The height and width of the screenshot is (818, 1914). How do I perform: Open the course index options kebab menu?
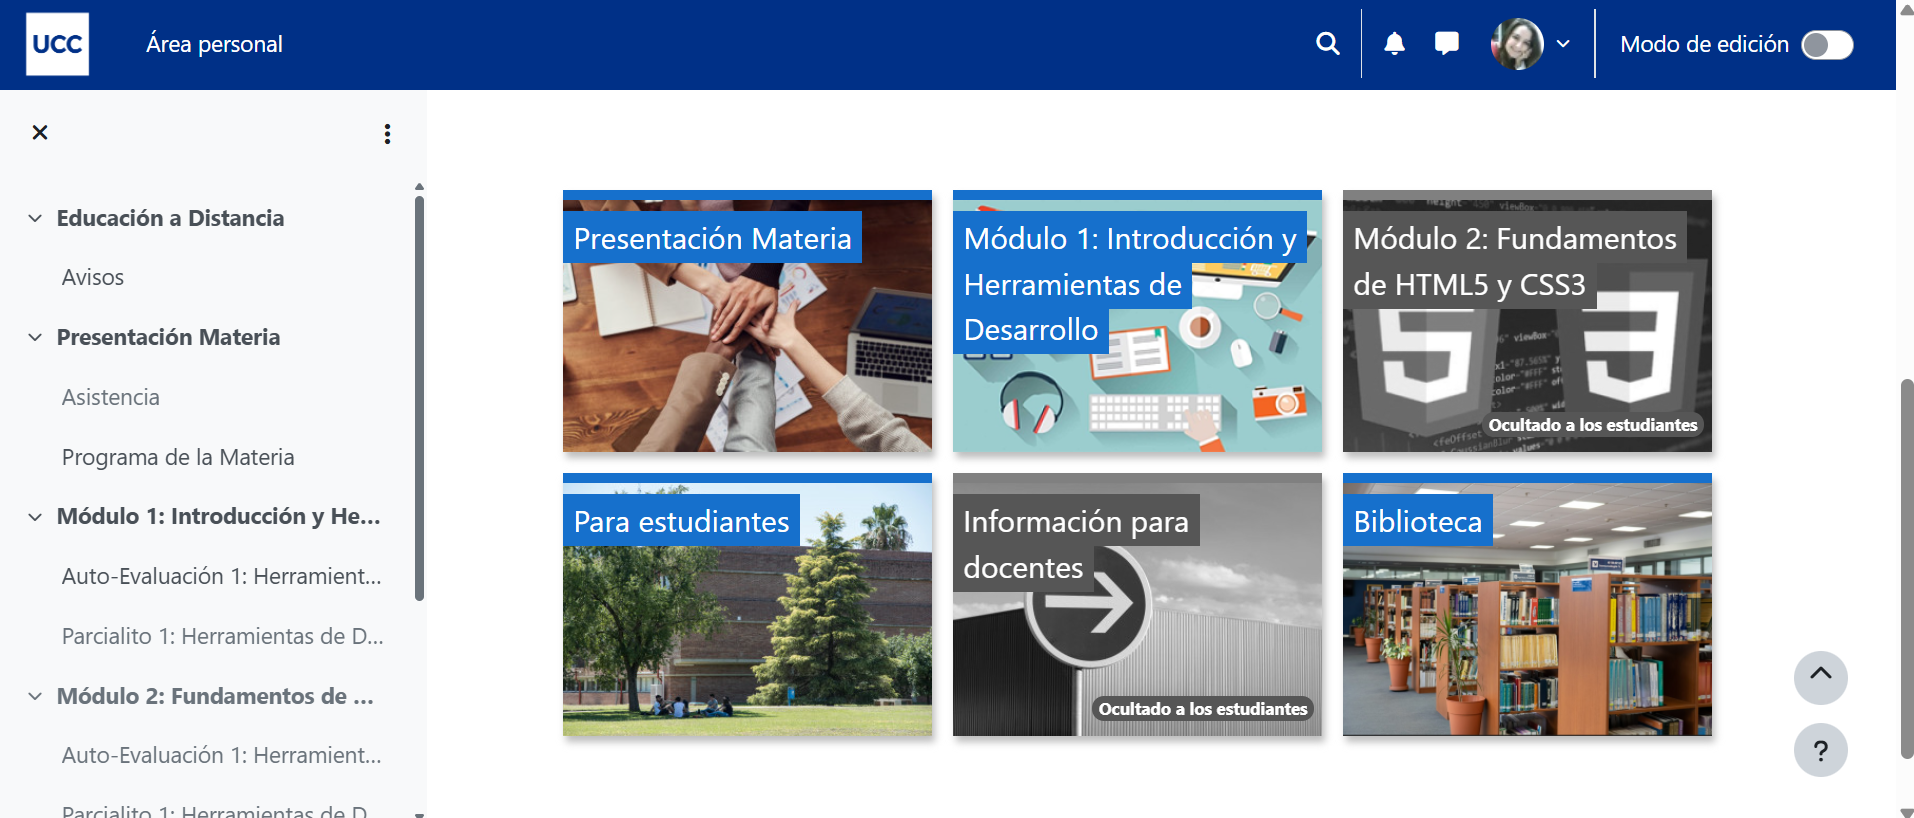point(387,134)
